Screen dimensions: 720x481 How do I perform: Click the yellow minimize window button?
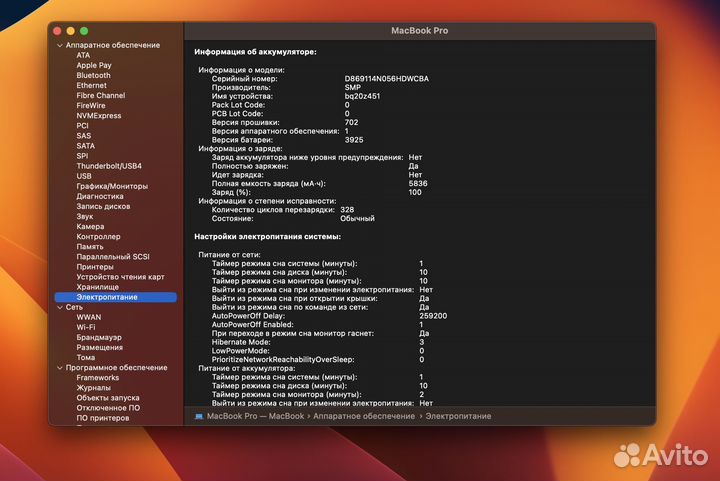[x=71, y=31]
